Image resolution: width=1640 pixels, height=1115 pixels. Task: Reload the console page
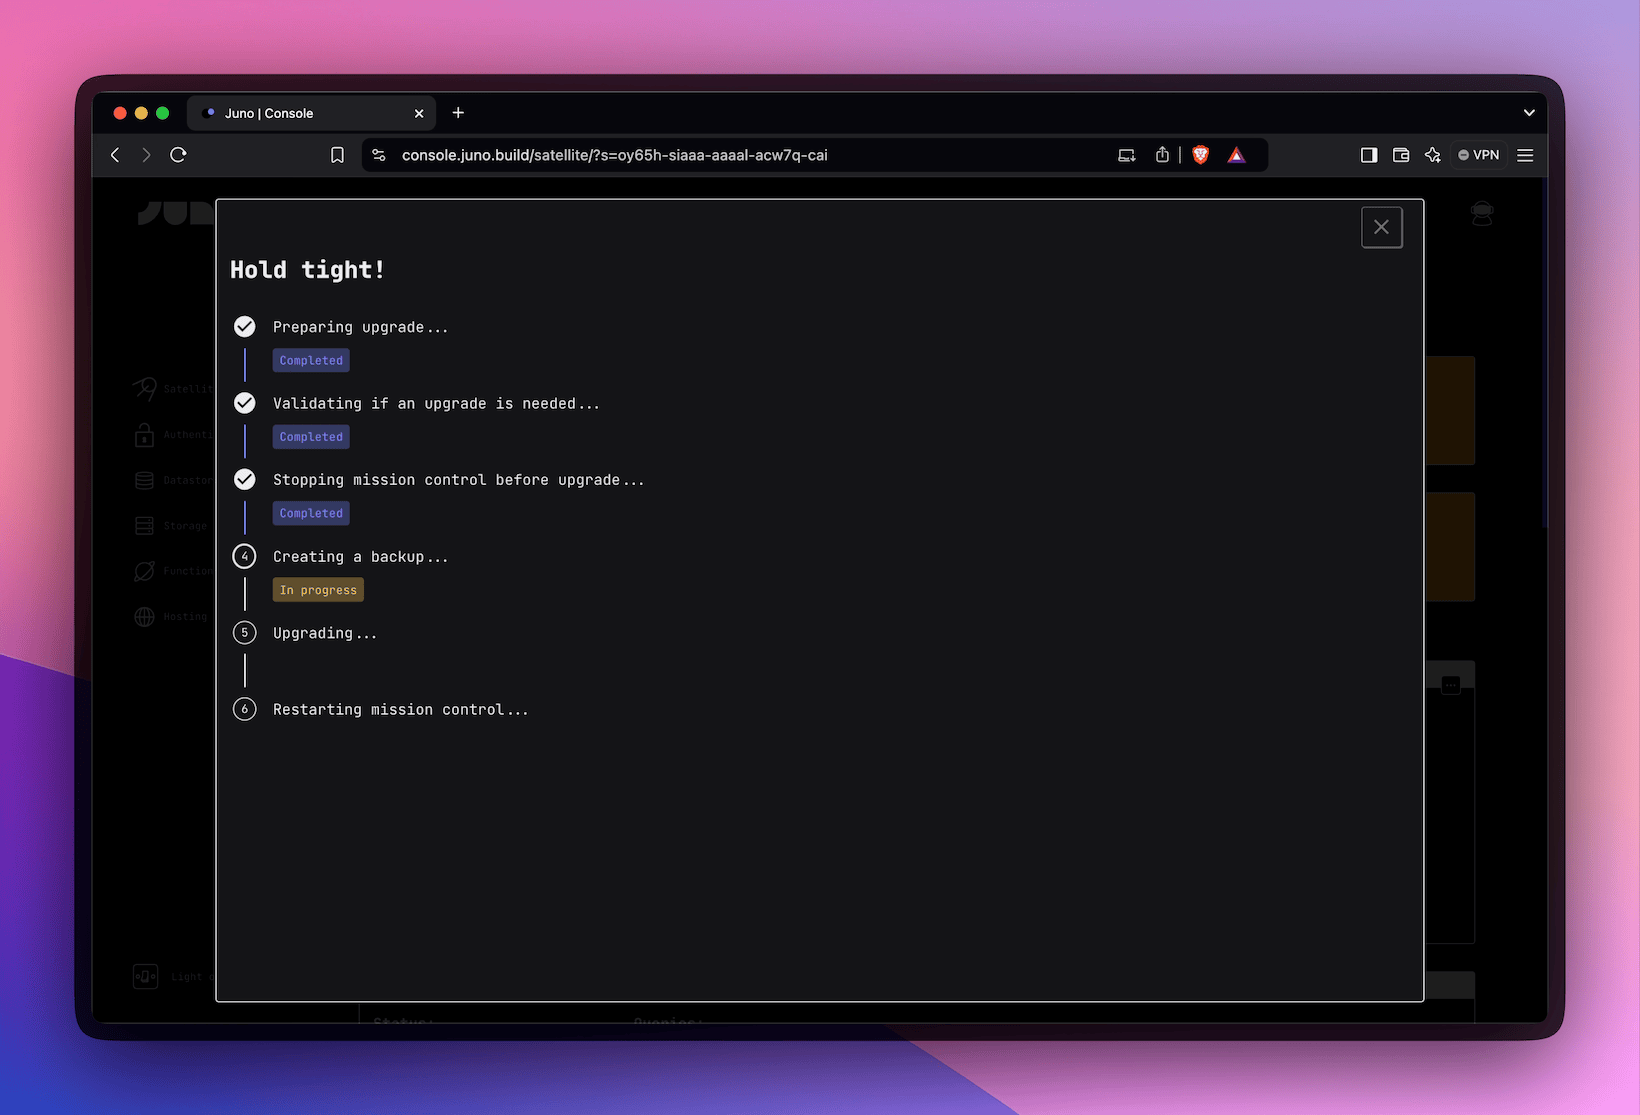(178, 155)
